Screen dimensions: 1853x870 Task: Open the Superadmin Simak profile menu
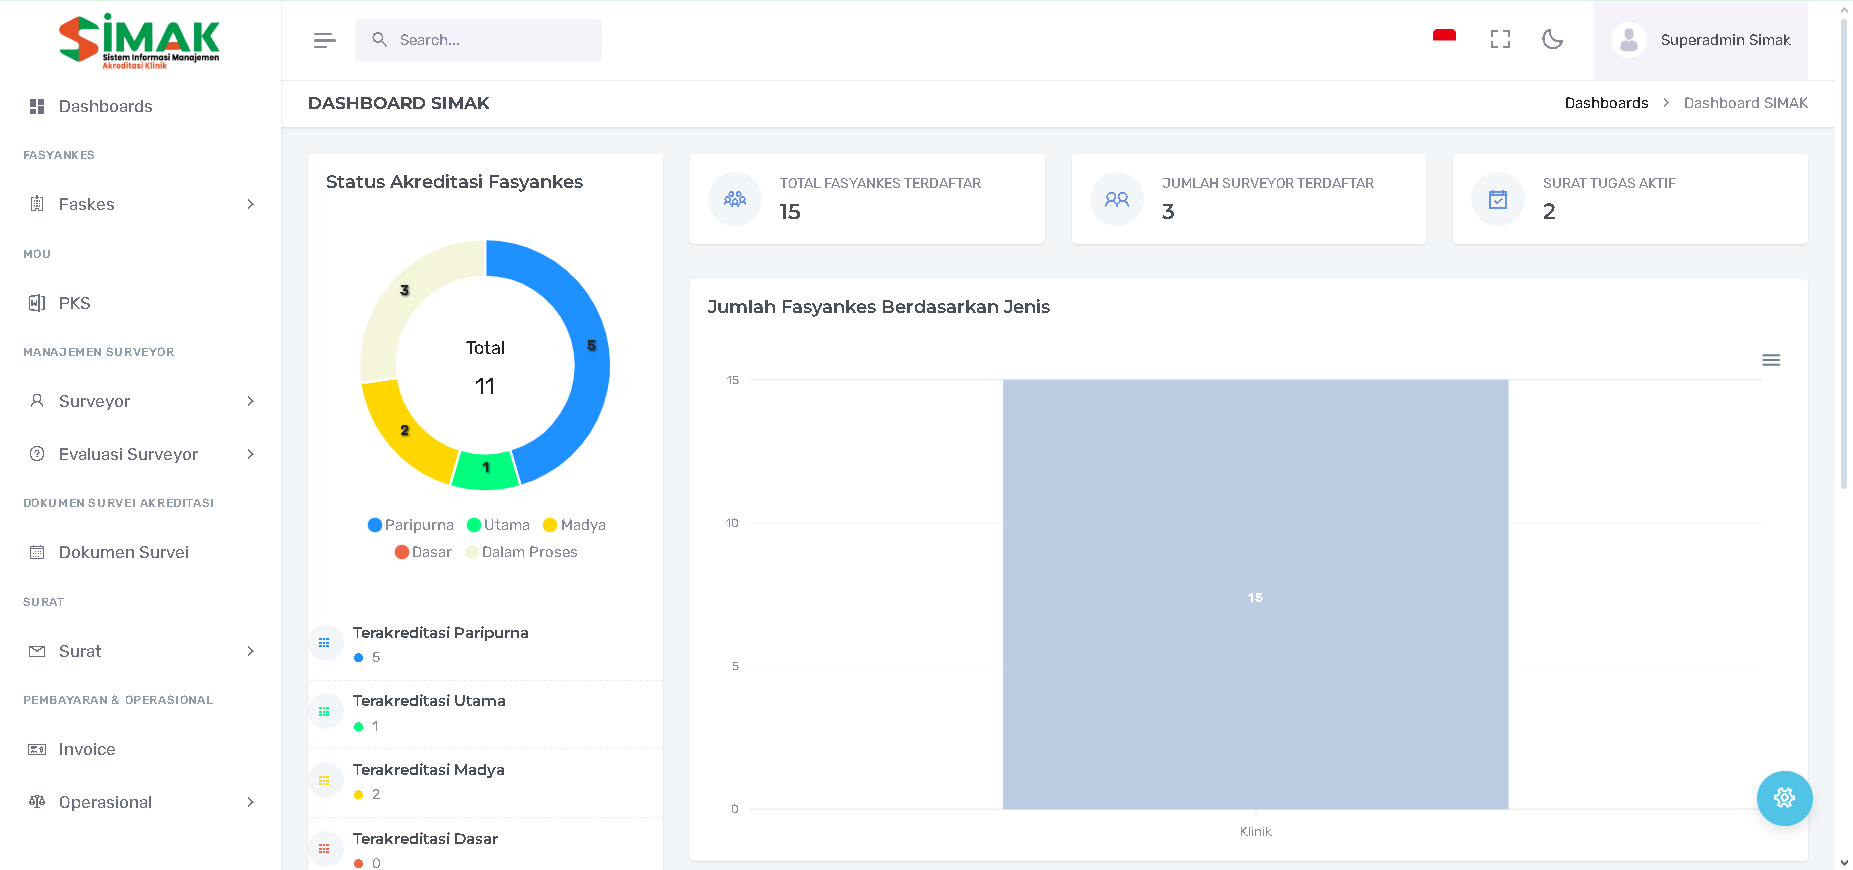[1701, 40]
